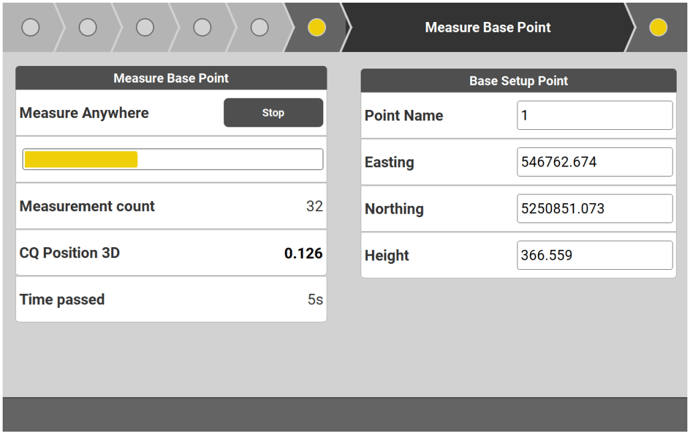
Task: Click the Measure Base Point panel header
Action: (x=171, y=78)
